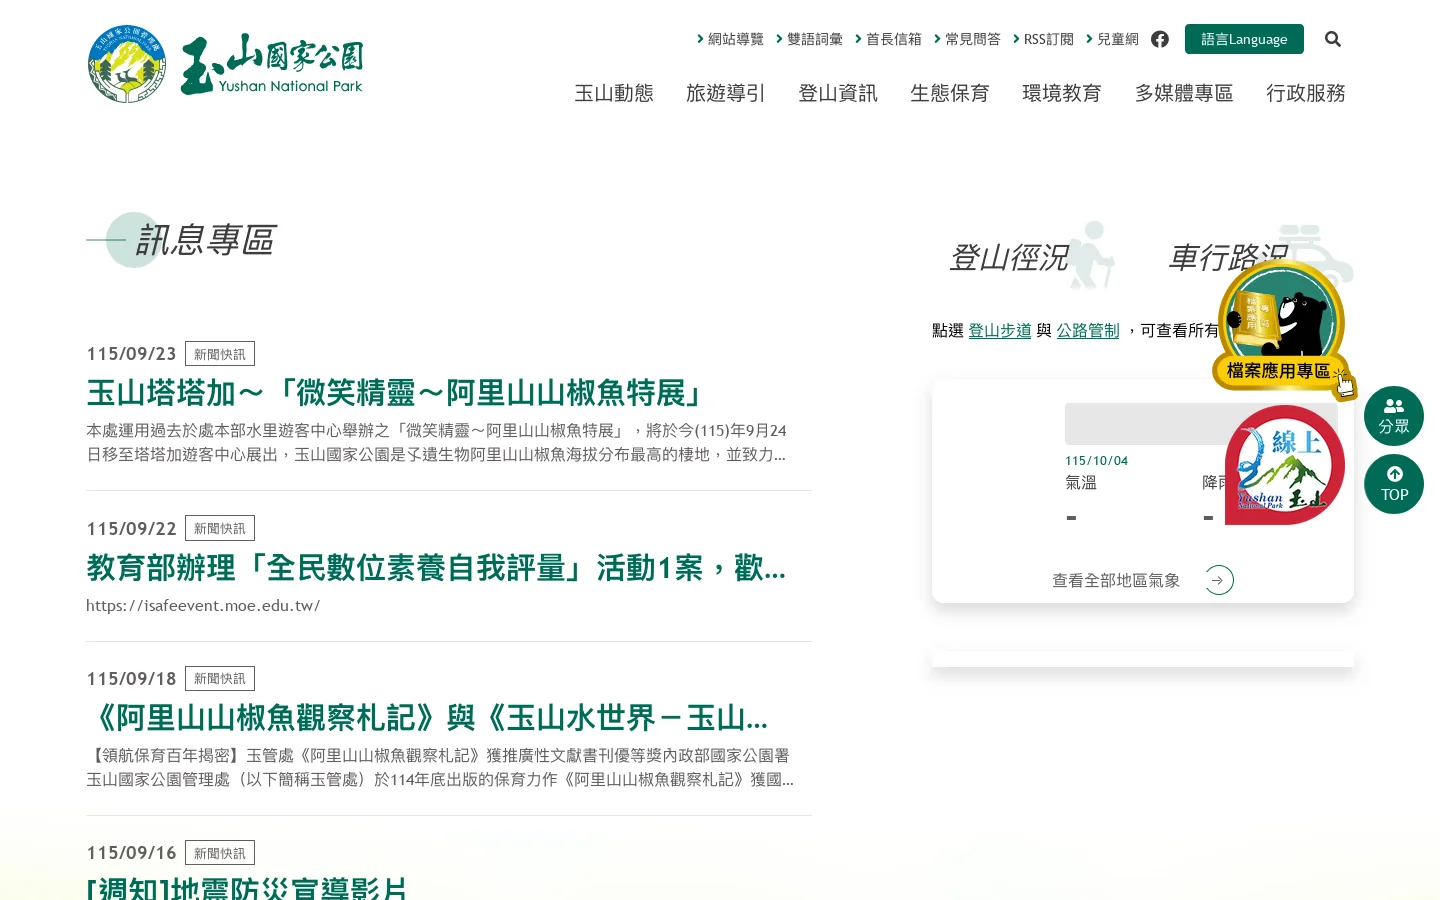Viewport: 1440px width, 900px height.
Task: Switch to 車行路況 tab
Action: (1228, 257)
